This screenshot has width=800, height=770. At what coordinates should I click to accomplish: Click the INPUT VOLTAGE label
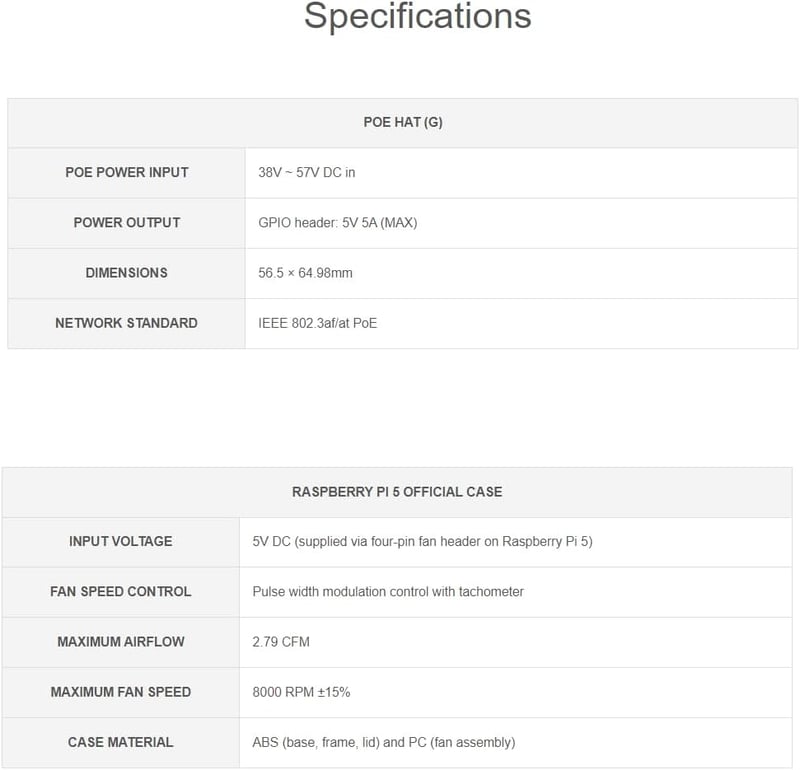pyautogui.click(x=121, y=541)
